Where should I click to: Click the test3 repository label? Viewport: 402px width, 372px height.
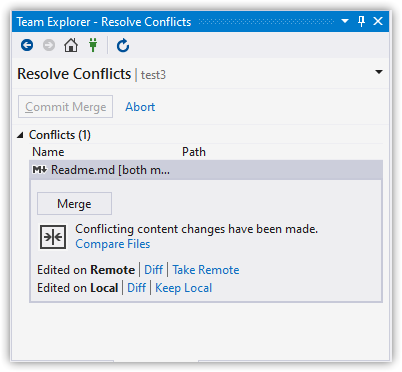pos(153,75)
